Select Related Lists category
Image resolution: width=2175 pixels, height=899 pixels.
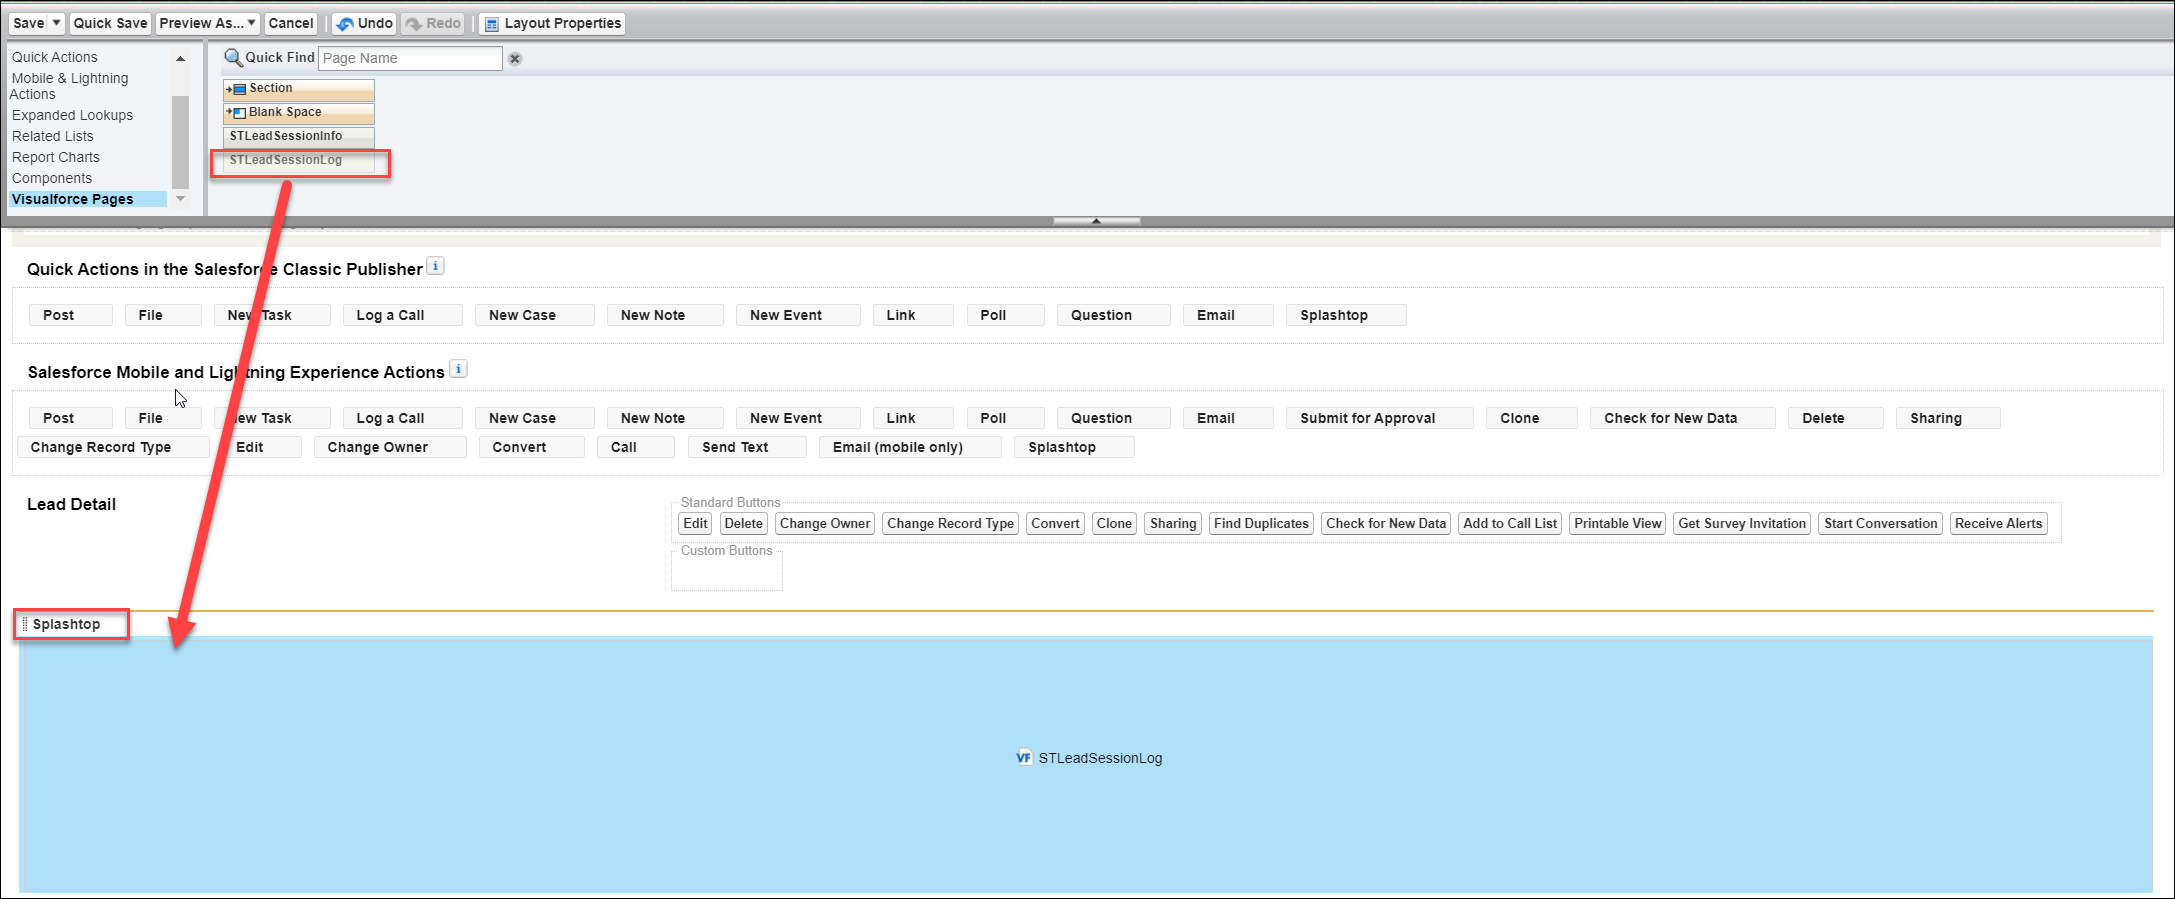tap(53, 136)
